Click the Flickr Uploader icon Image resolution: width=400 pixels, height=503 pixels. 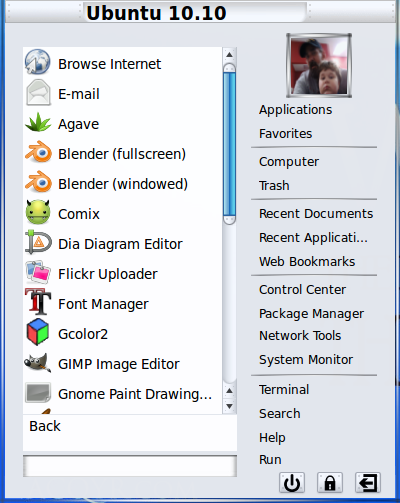[x=38, y=272]
